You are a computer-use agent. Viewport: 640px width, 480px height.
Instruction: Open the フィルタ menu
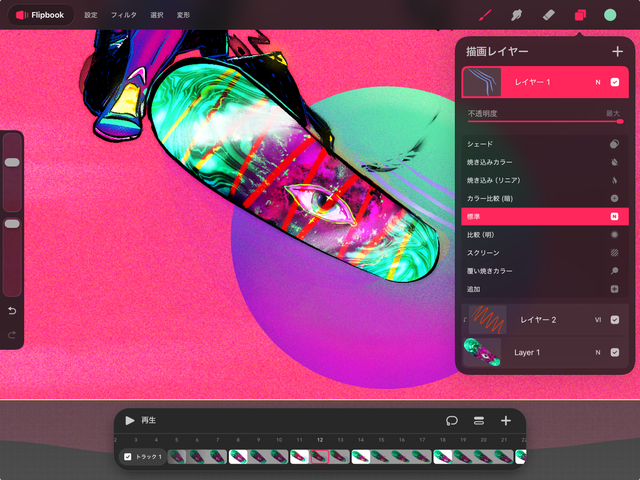click(124, 15)
